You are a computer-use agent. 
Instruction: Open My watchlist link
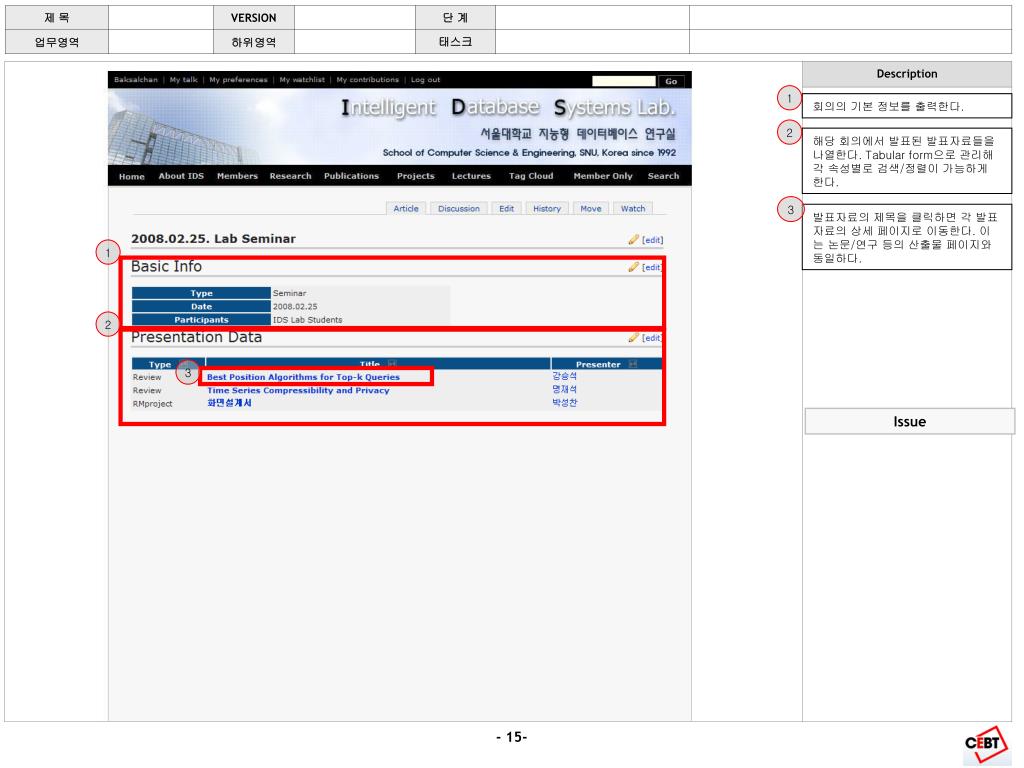click(x=302, y=80)
